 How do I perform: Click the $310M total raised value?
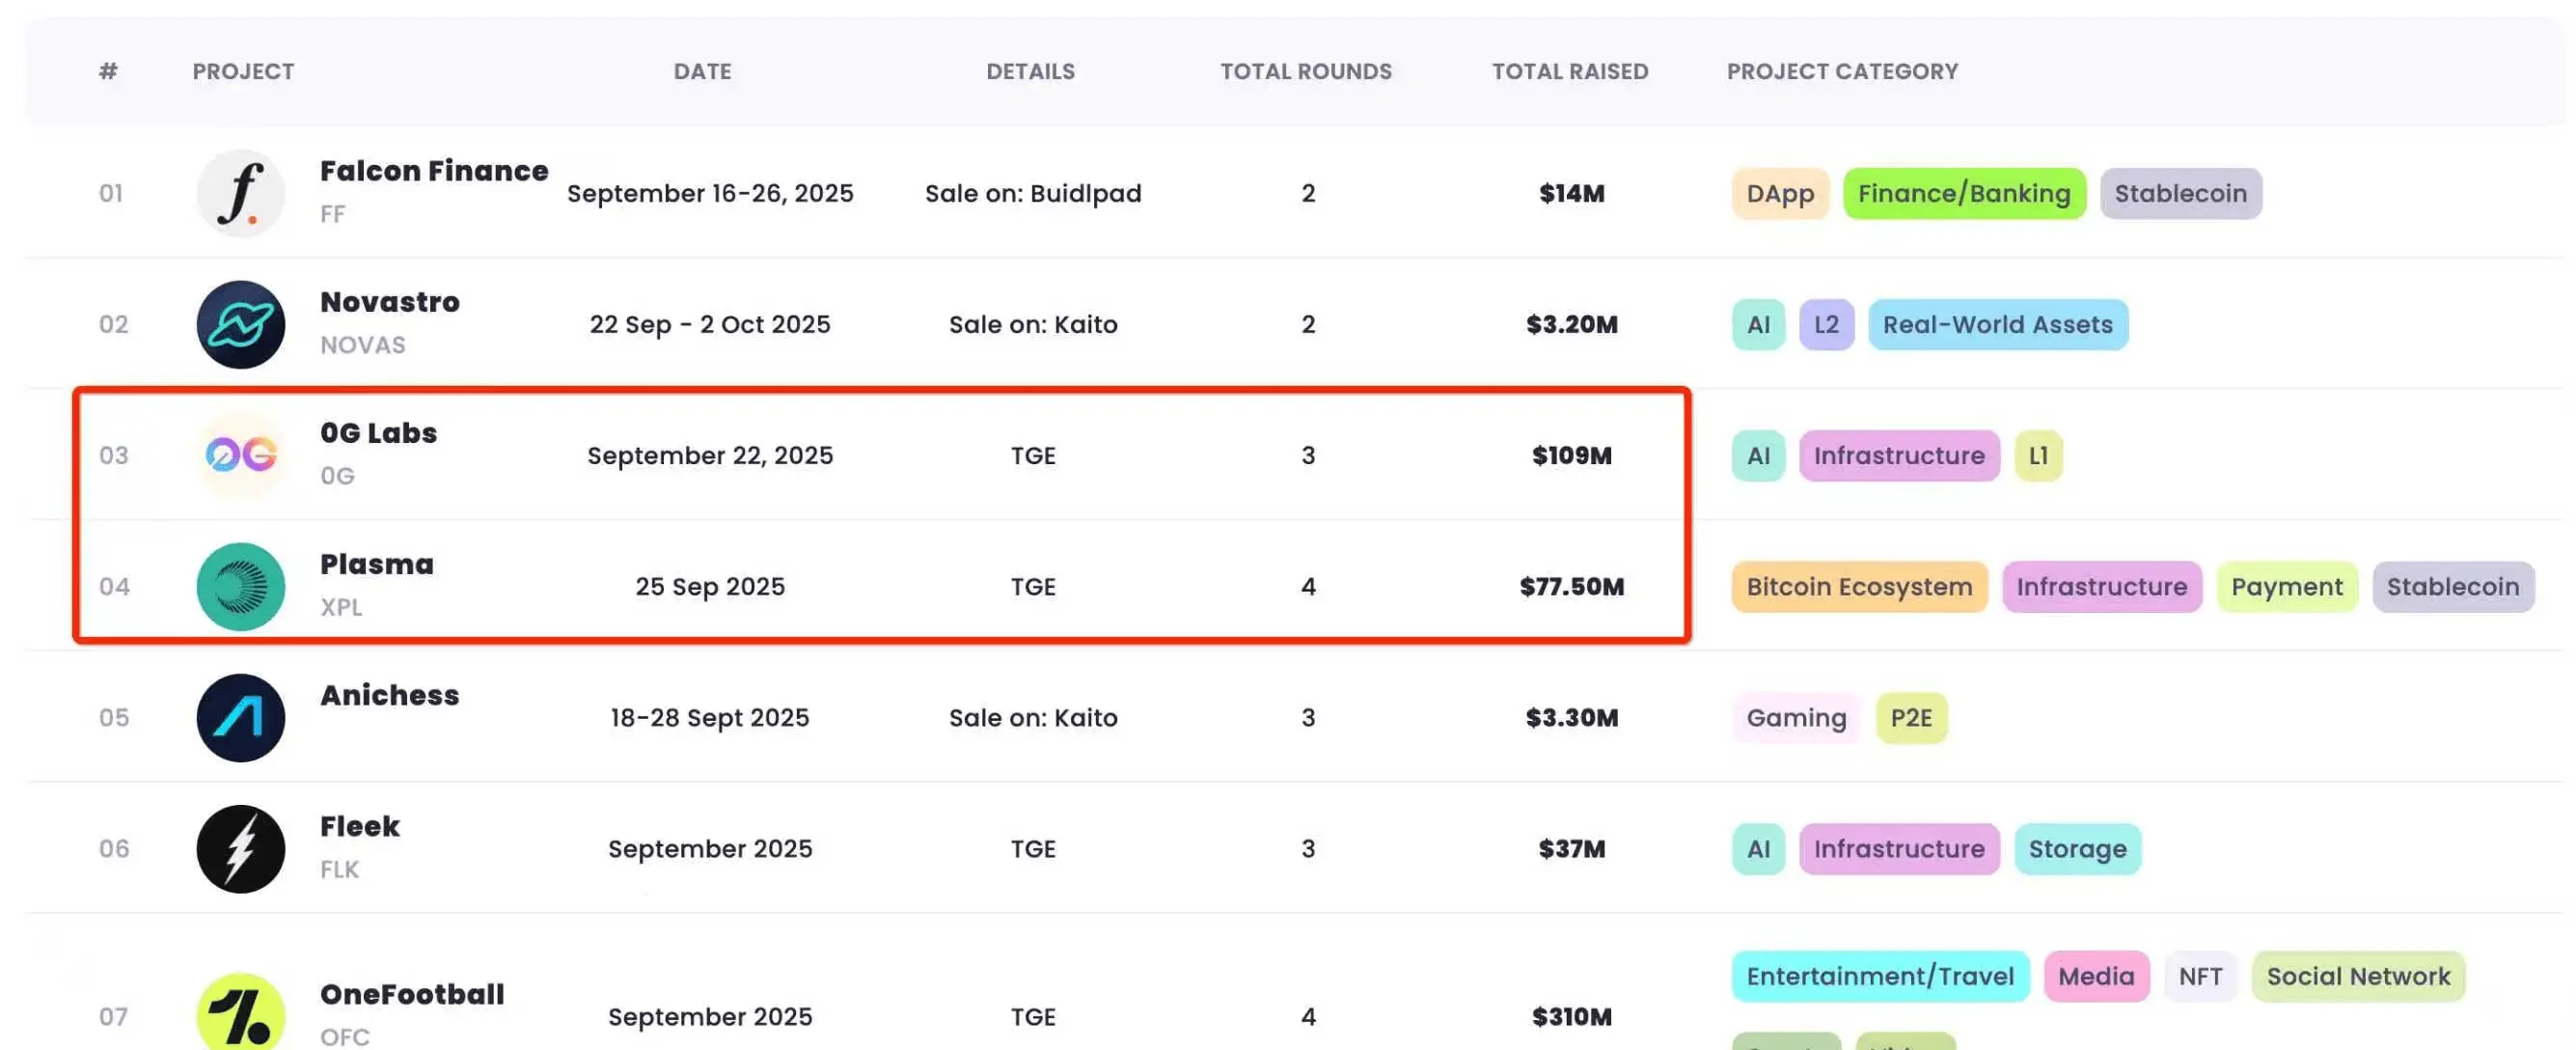point(1571,1016)
